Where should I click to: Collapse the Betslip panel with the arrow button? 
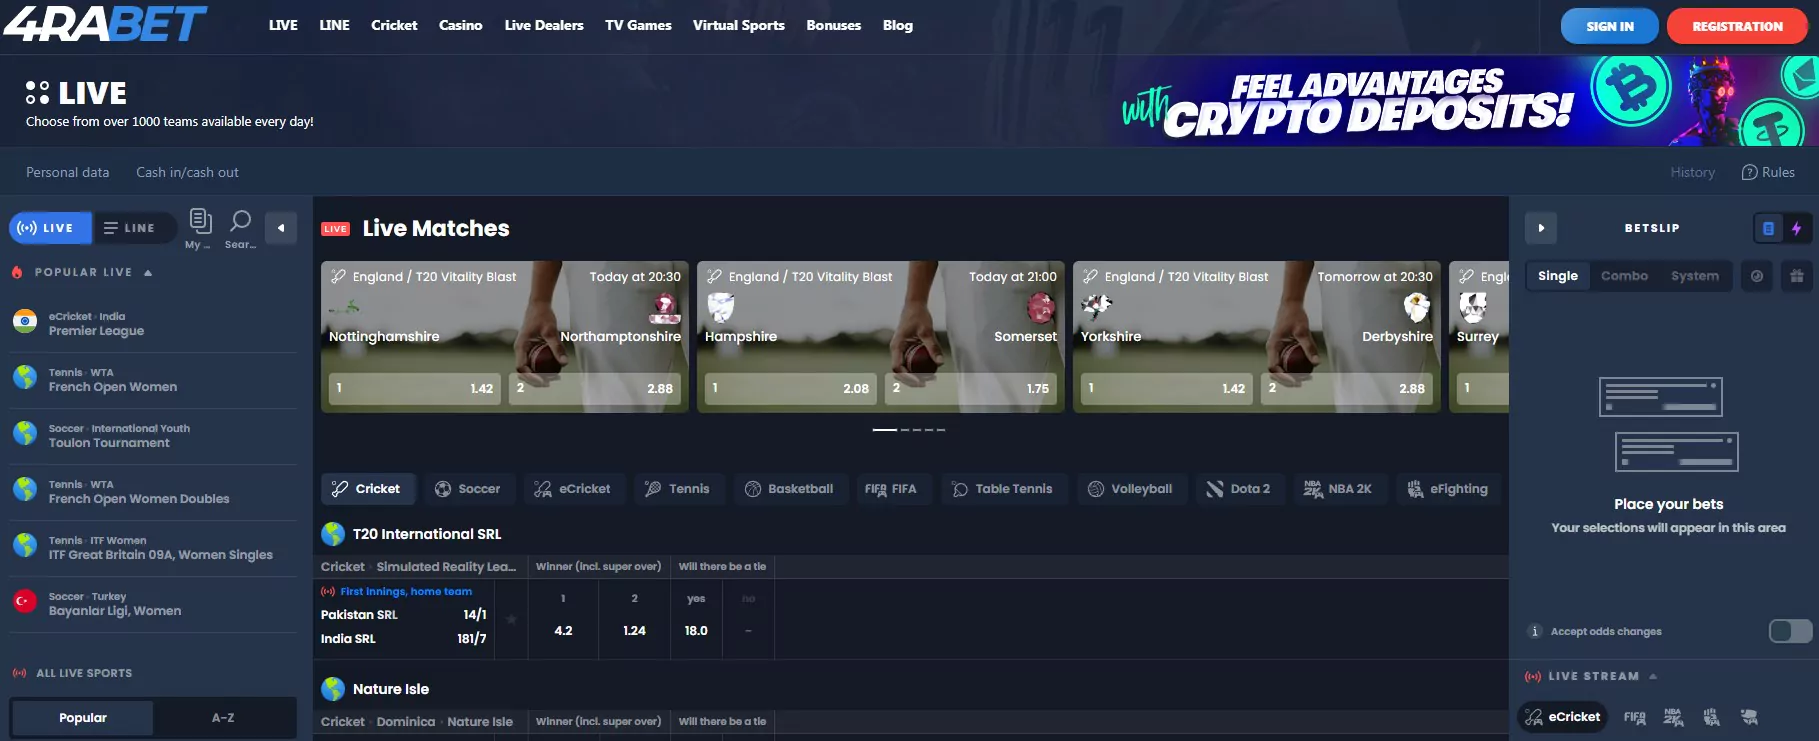point(1541,228)
